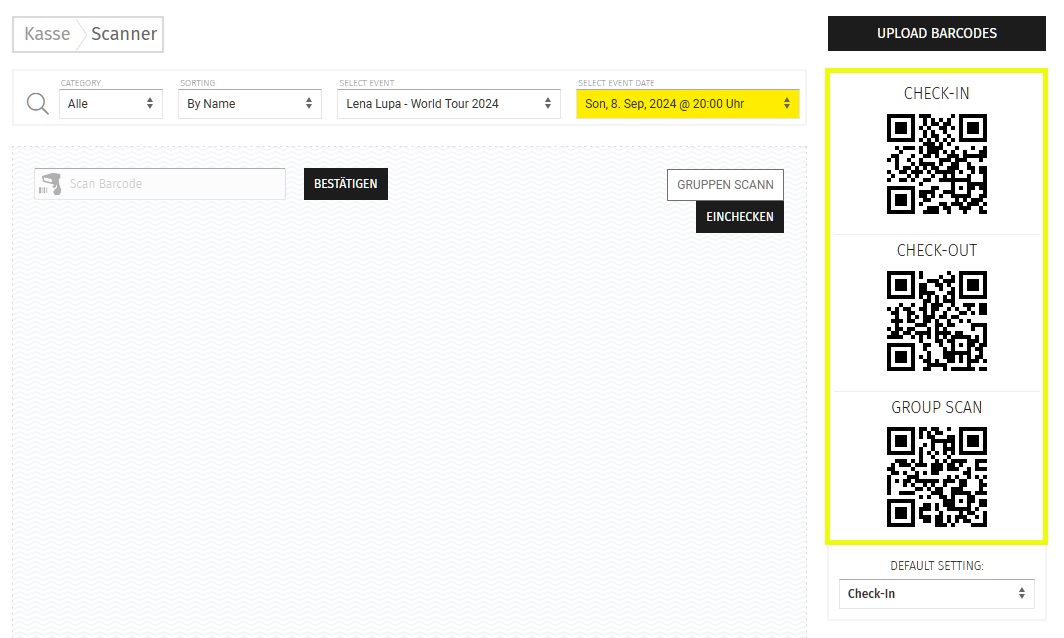This screenshot has width=1064, height=638.
Task: Click the GROUP SCAN heading label
Action: coord(936,407)
